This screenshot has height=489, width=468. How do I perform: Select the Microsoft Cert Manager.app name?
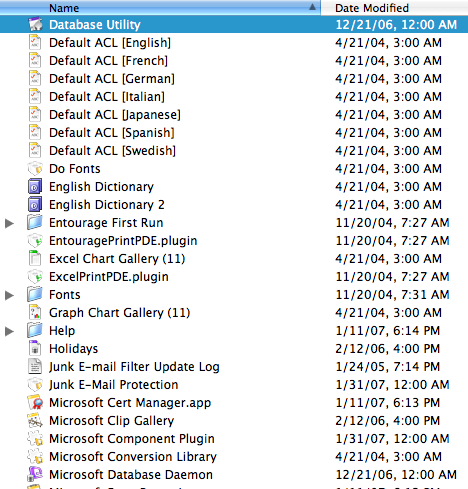coord(130,403)
